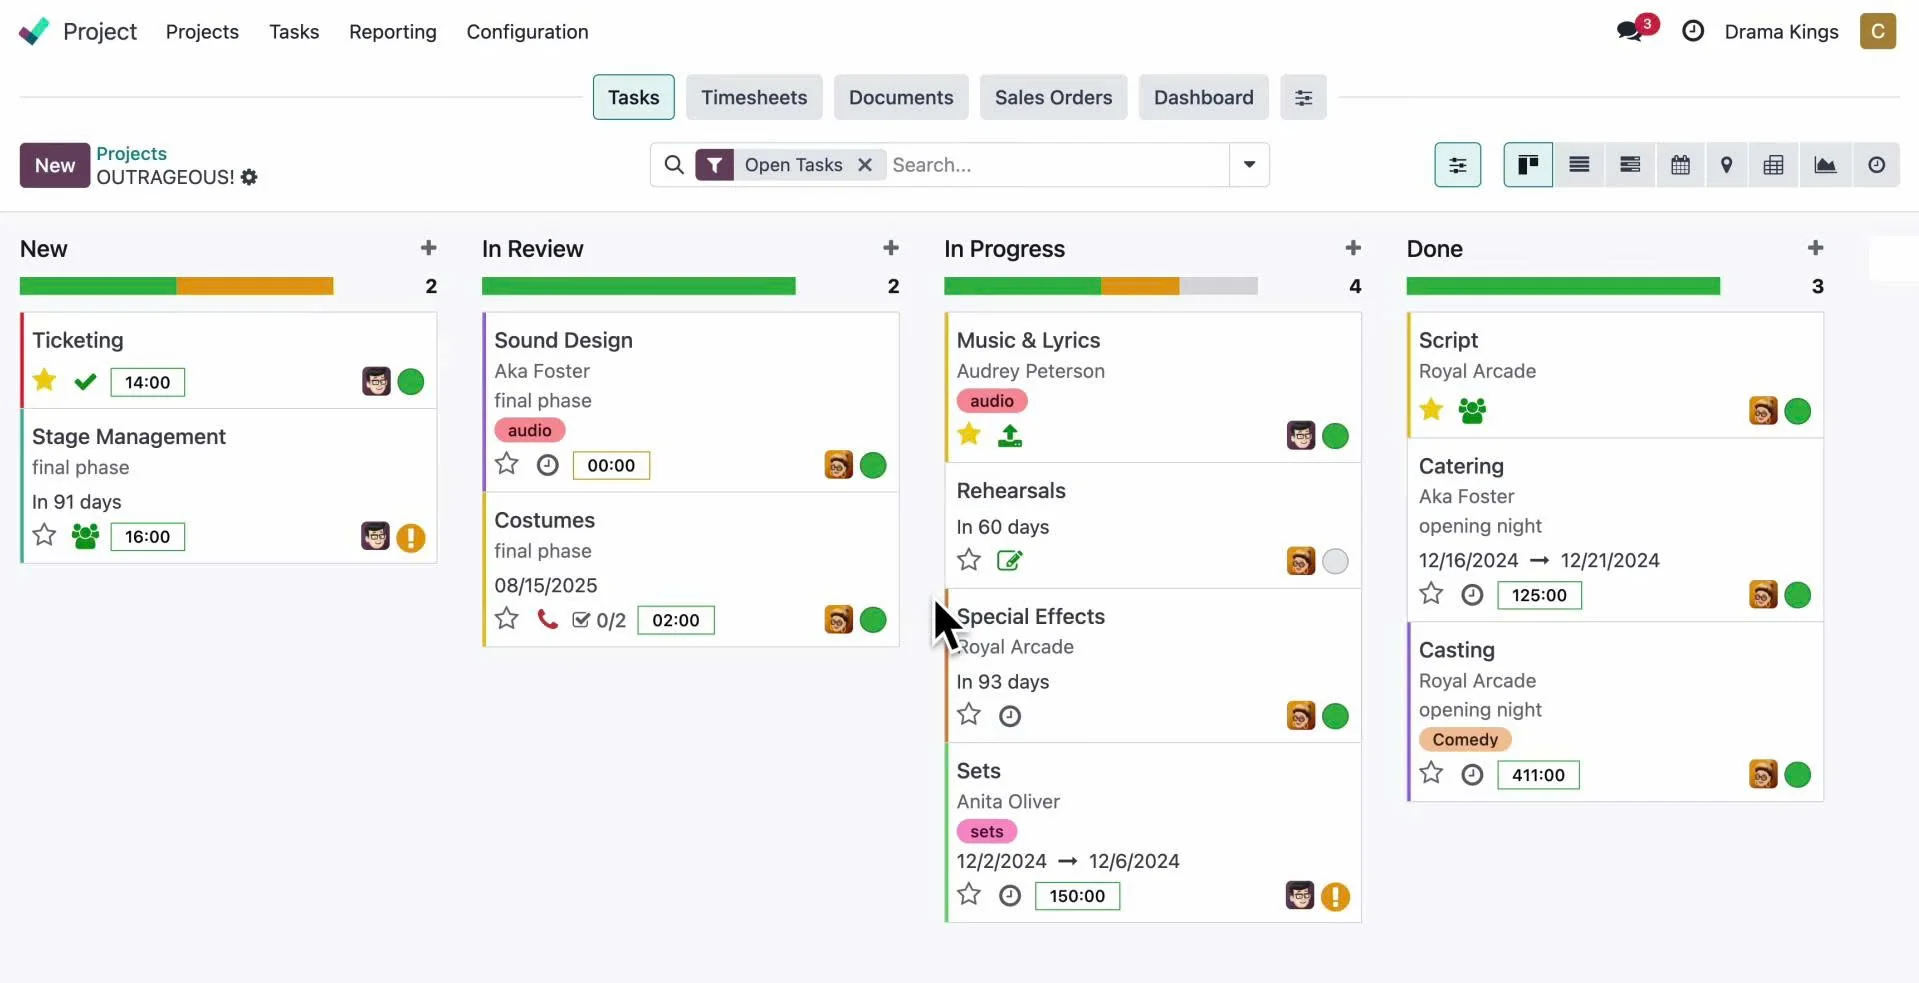Viewport: 1919px width, 983px height.
Task: Toggle priority star on Rehearsals
Action: coord(968,560)
